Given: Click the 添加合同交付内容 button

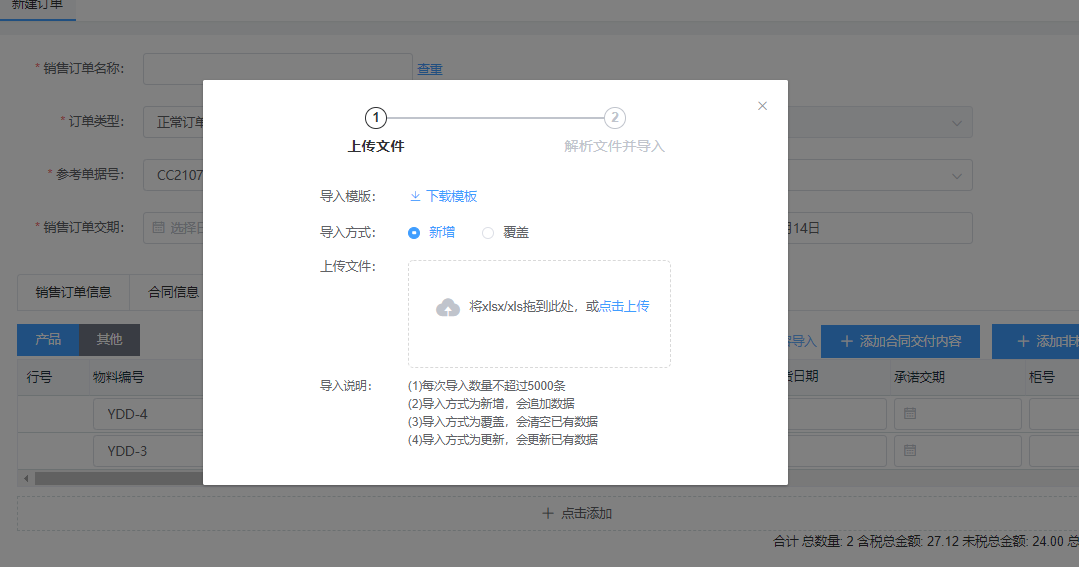Looking at the screenshot, I should coord(900,341).
